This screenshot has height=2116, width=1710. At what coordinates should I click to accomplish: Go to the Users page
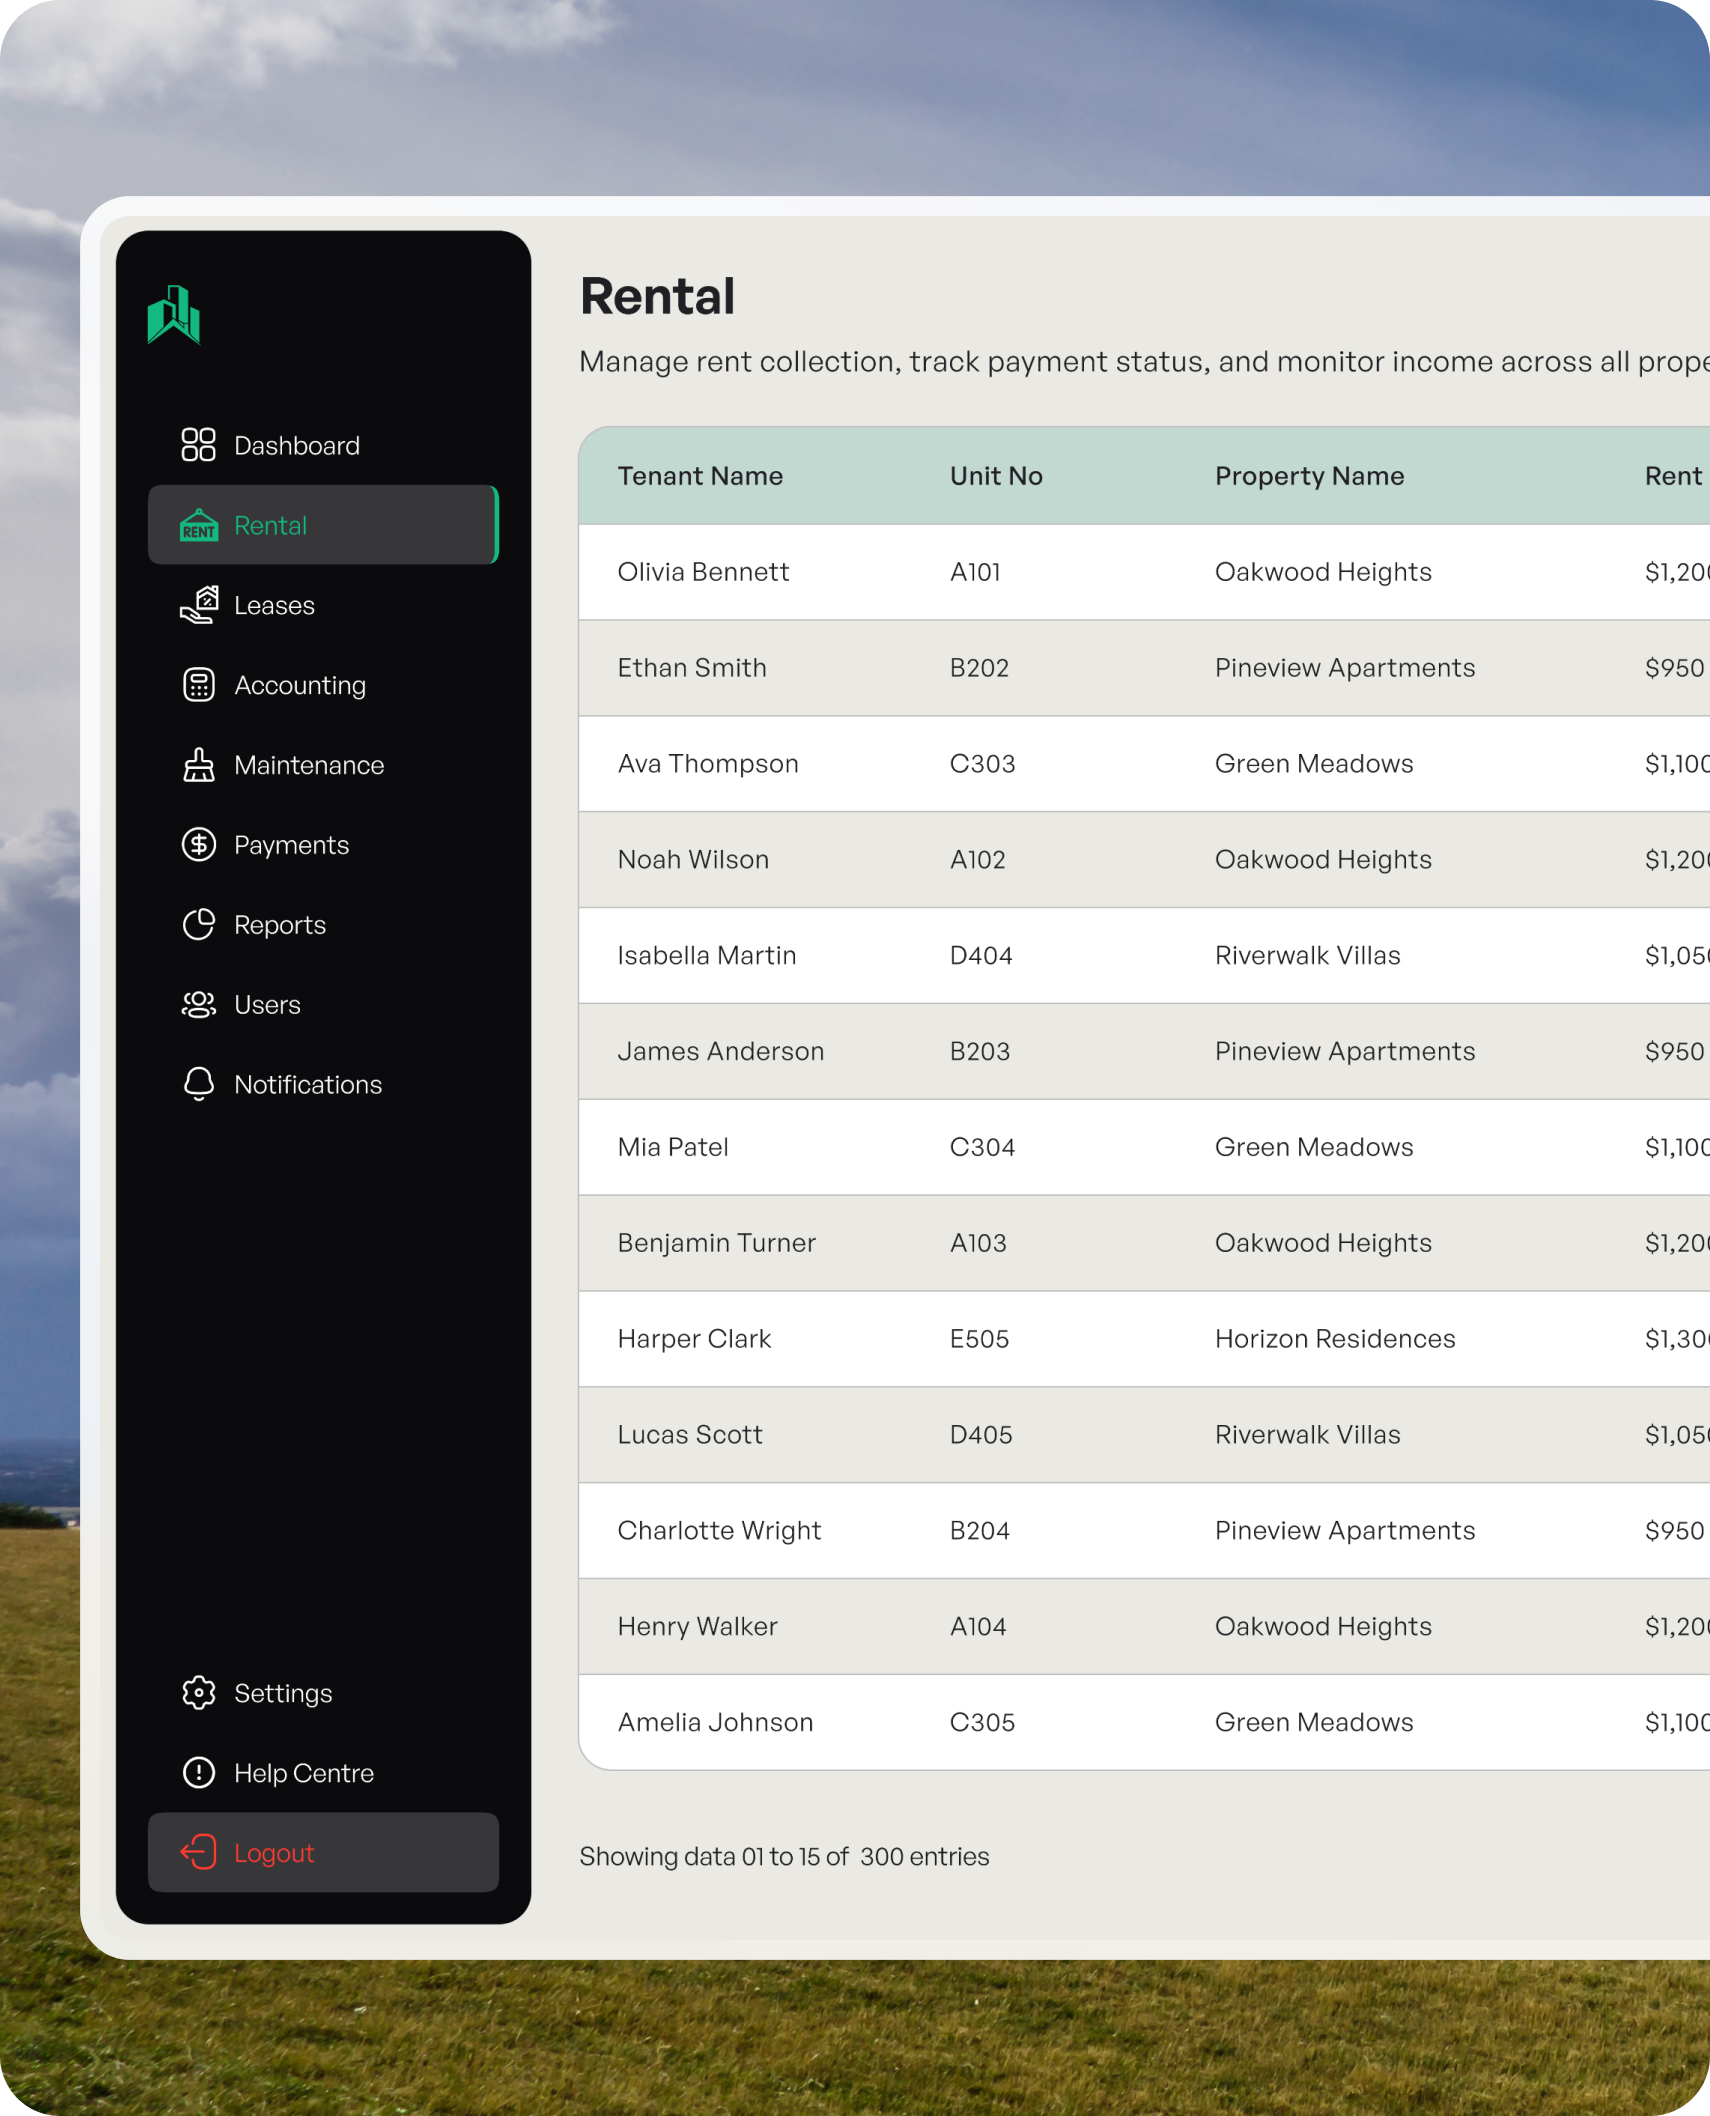click(x=323, y=1004)
